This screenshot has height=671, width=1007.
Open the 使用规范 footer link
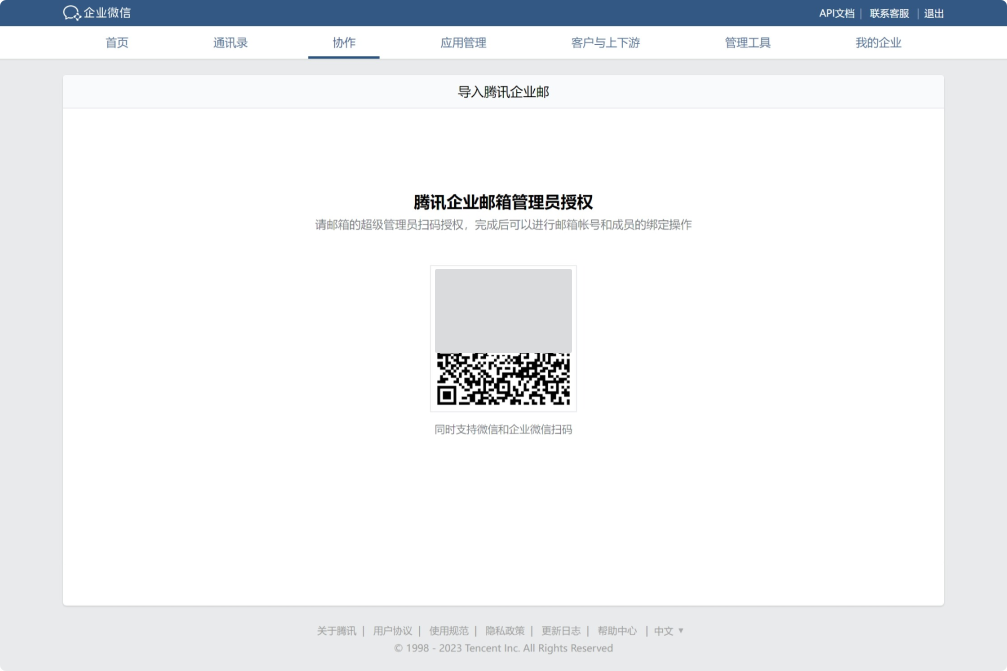[x=449, y=631]
